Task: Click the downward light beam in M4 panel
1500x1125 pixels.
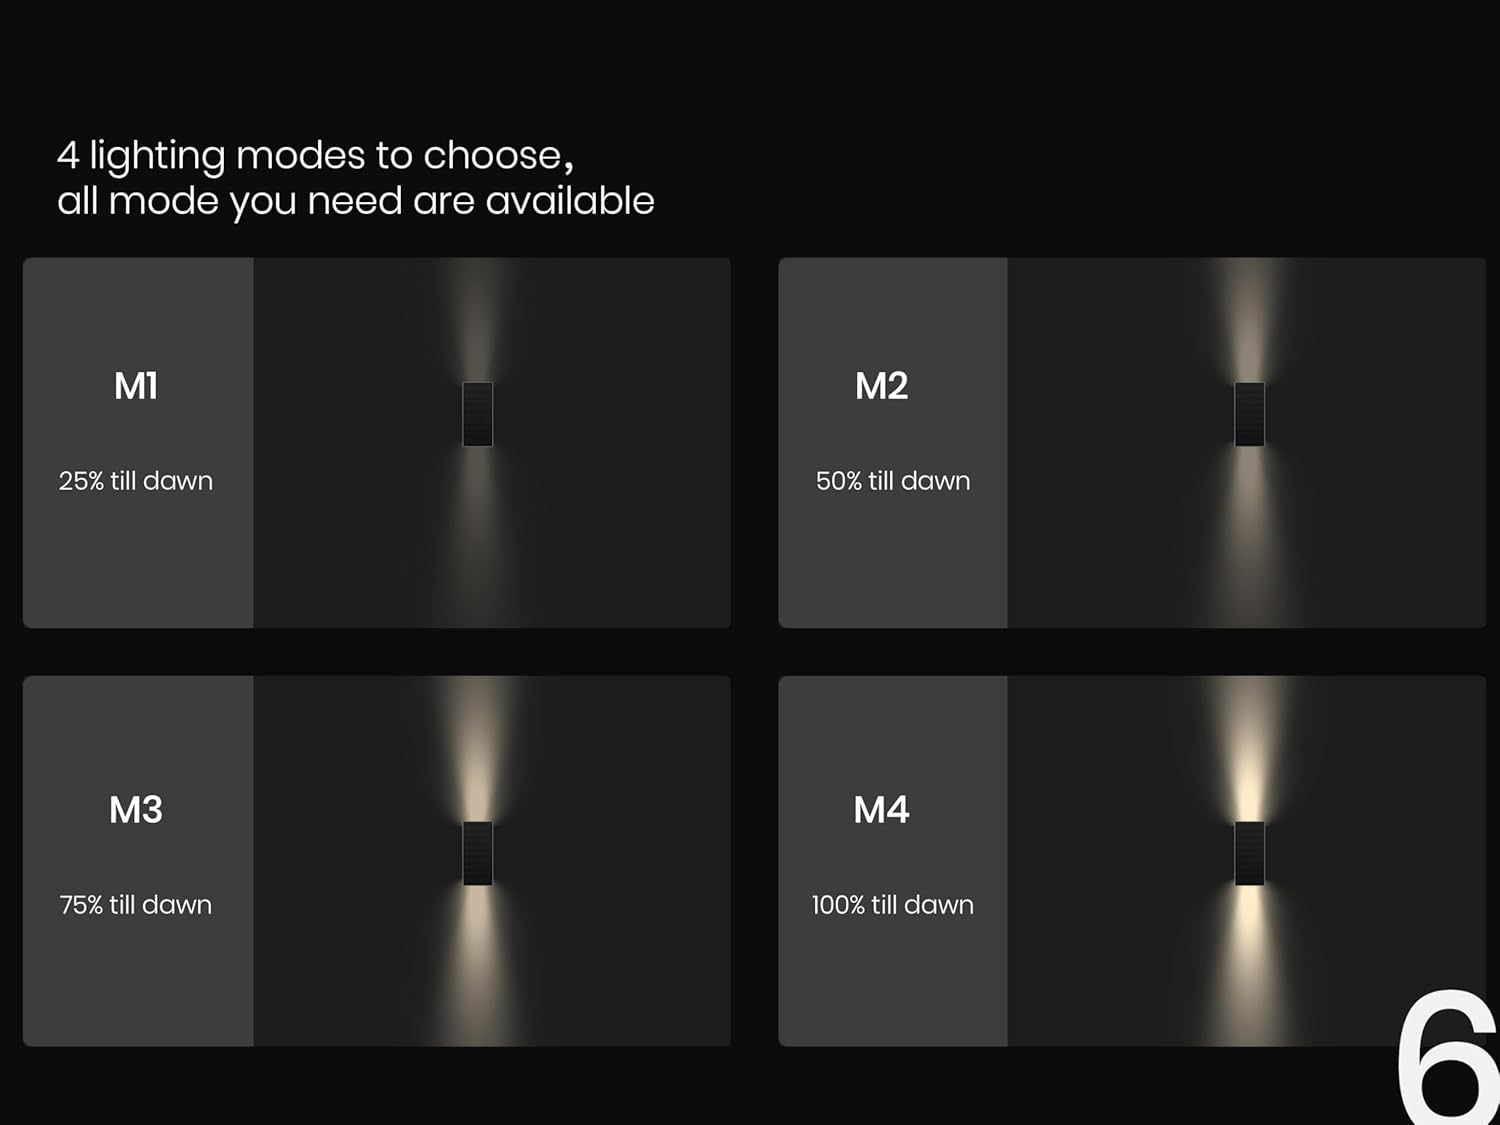Action: (x=1249, y=950)
